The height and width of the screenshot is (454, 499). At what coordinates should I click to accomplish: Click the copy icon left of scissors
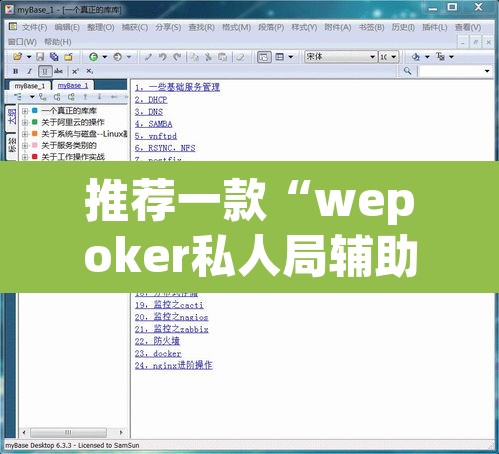coord(194,57)
